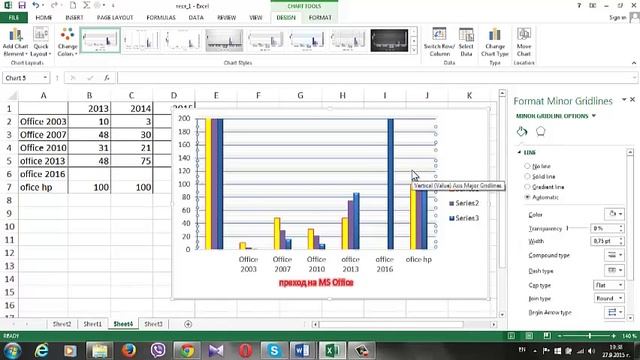Open Viber from taskbar
The image size is (640, 360).
coord(158,351)
